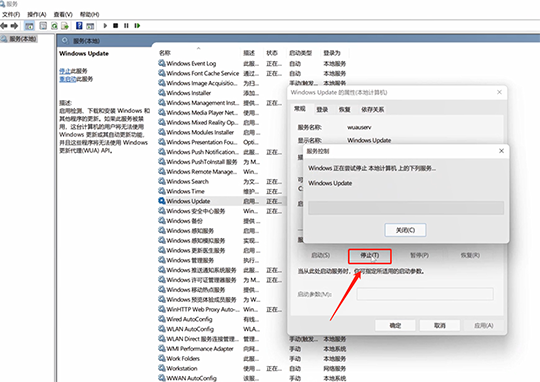Viewport: 540px width, 382px height.
Task: Open the 帮助(H) menu
Action: click(90, 14)
